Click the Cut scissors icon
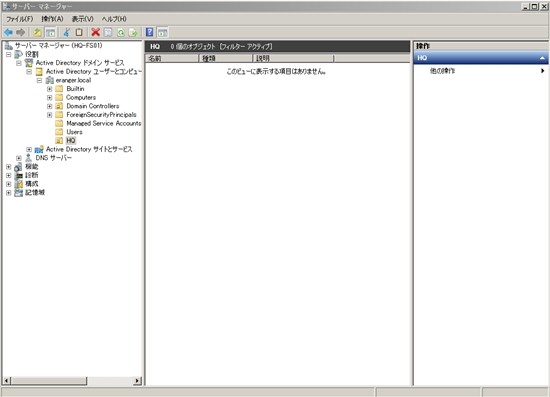Image resolution: width=550 pixels, height=397 pixels. (66, 33)
